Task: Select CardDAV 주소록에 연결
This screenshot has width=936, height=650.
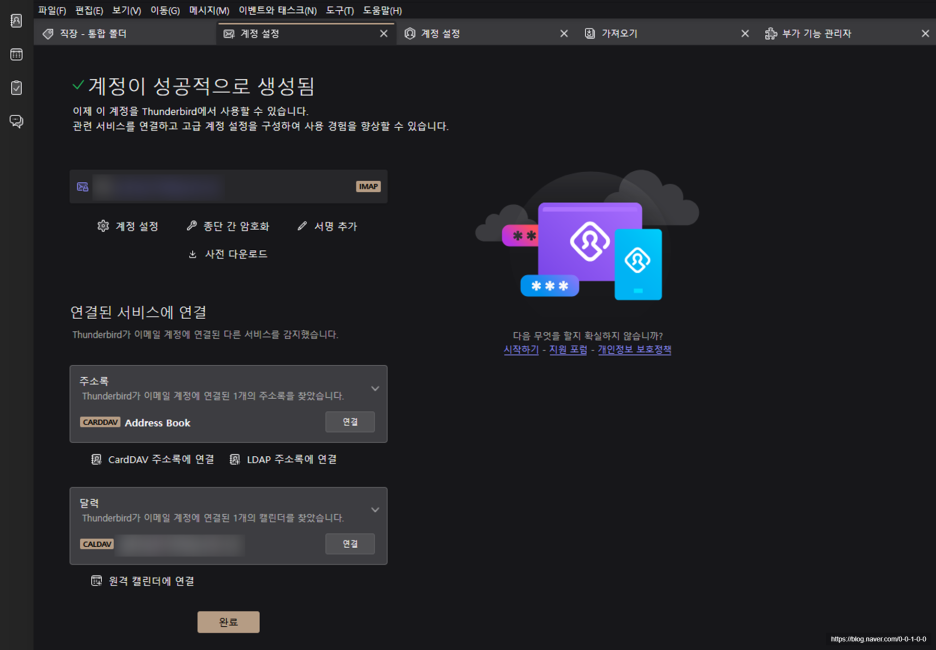Action: click(152, 459)
